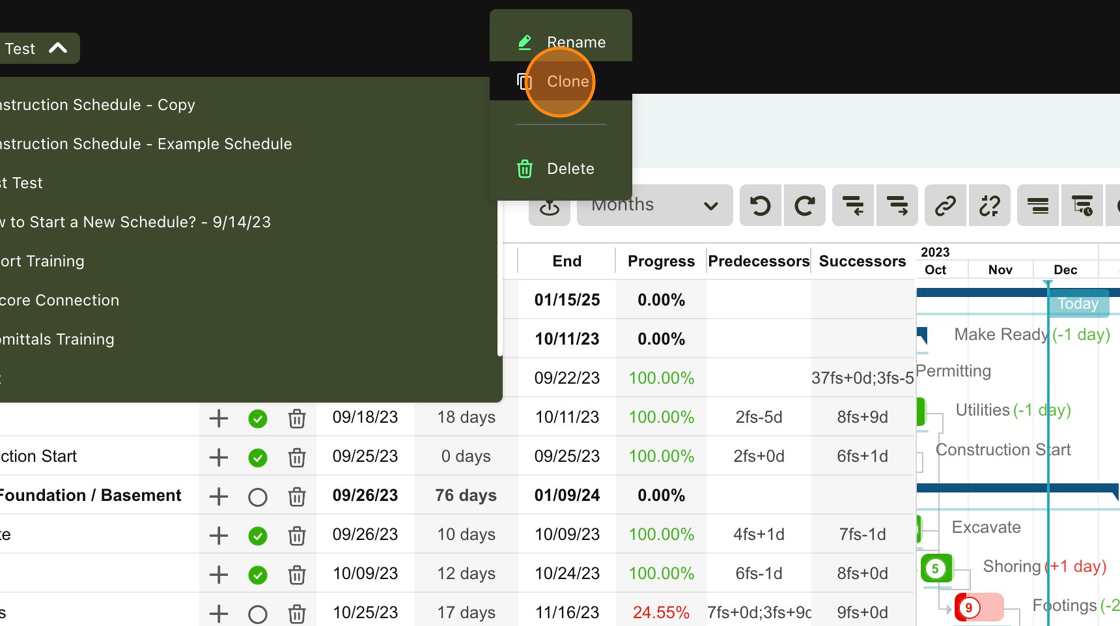Click the Make Ready label in the Gantt chart
This screenshot has width=1120, height=626.
[1001, 334]
